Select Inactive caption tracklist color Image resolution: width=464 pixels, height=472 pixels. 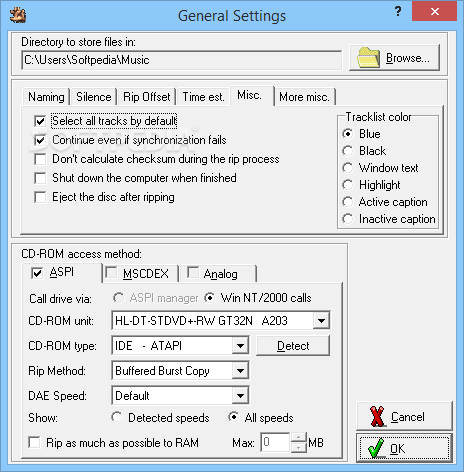pyautogui.click(x=347, y=219)
